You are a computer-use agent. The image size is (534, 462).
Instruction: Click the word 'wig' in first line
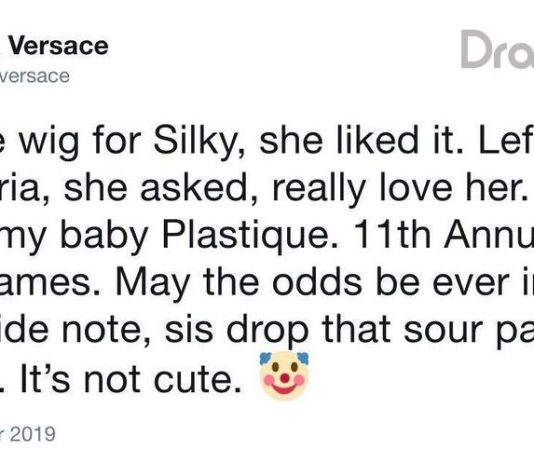48,142
